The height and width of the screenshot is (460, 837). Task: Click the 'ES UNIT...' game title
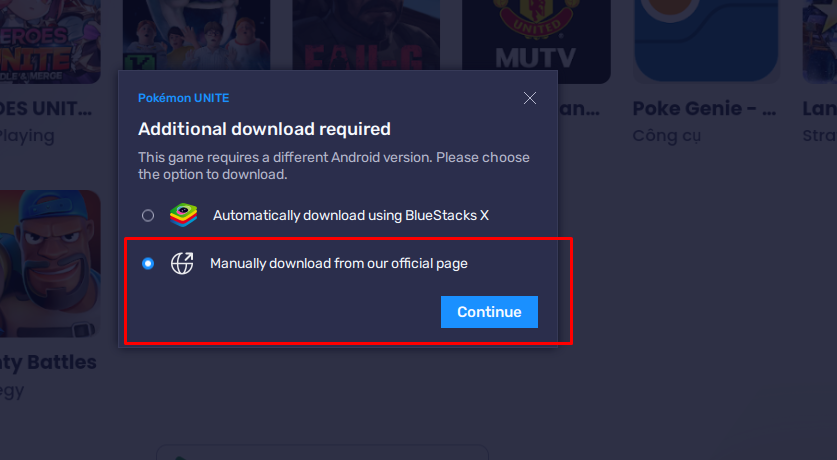(46, 109)
